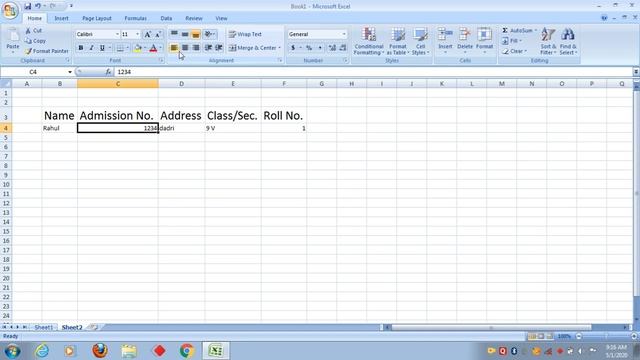Click the Fill Color highlight button
The height and width of the screenshot is (360, 640).
pyautogui.click(x=137, y=48)
